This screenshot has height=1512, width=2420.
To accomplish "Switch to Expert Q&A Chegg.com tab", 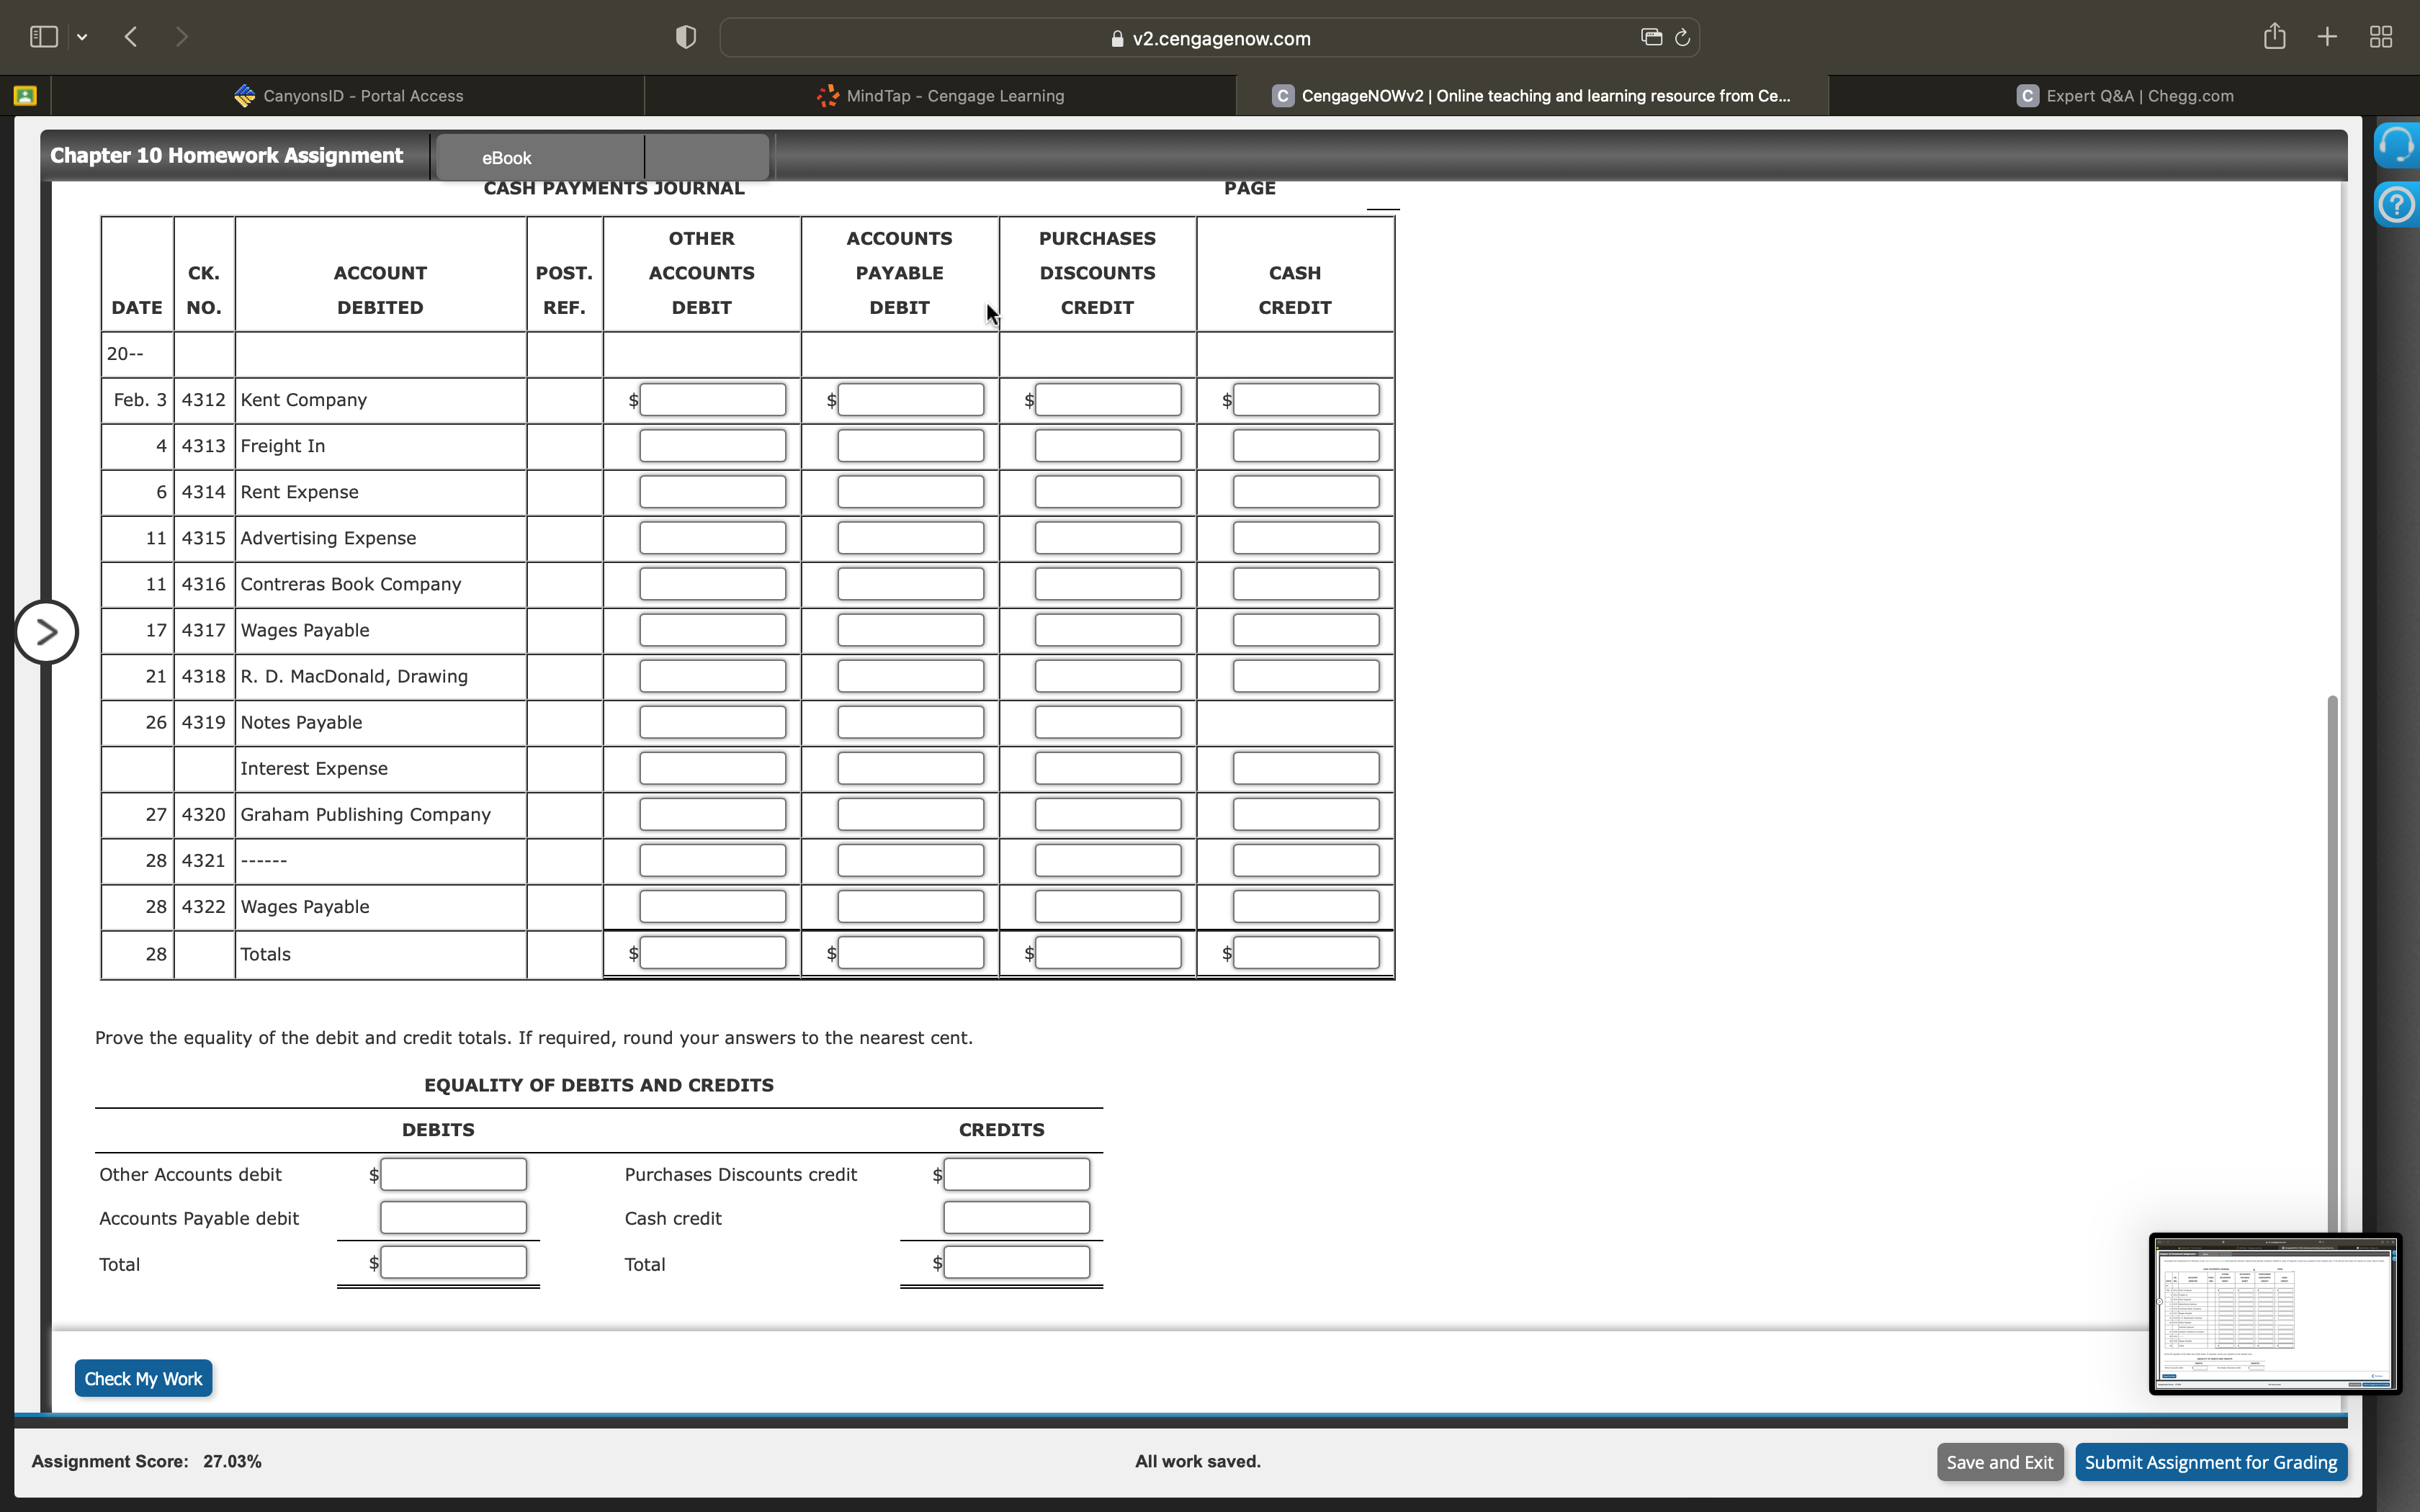I will (x=2125, y=96).
